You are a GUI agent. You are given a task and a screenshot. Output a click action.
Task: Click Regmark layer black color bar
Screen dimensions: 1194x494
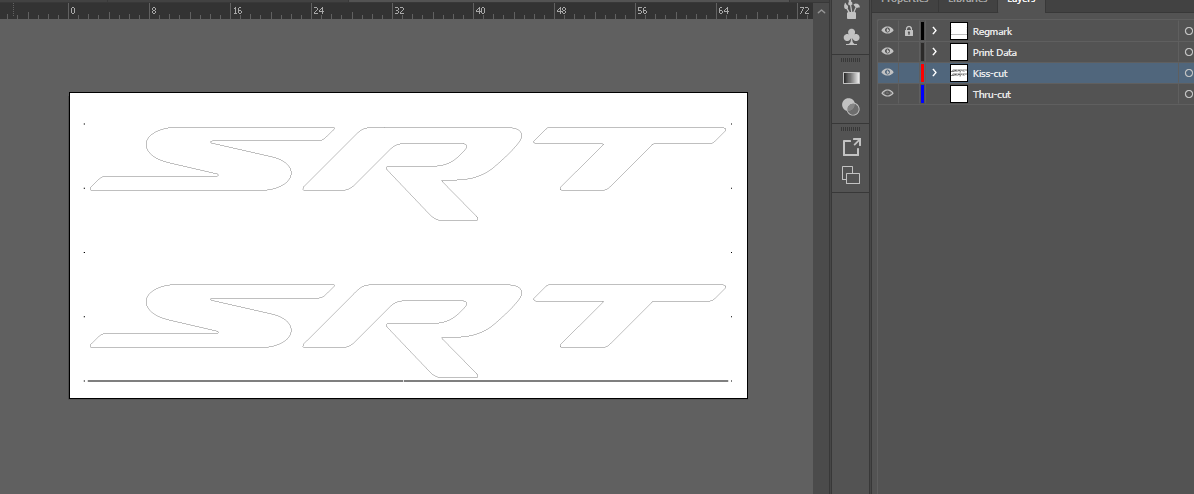tap(922, 31)
